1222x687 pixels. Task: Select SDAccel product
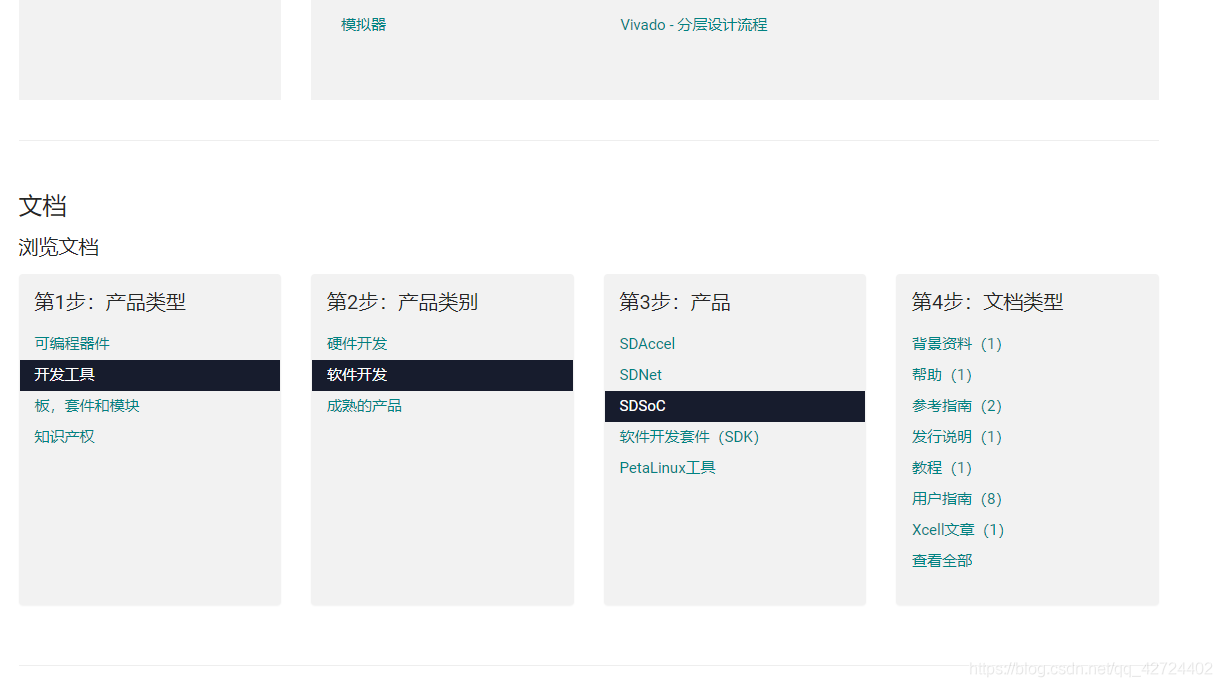pyautogui.click(x=647, y=344)
